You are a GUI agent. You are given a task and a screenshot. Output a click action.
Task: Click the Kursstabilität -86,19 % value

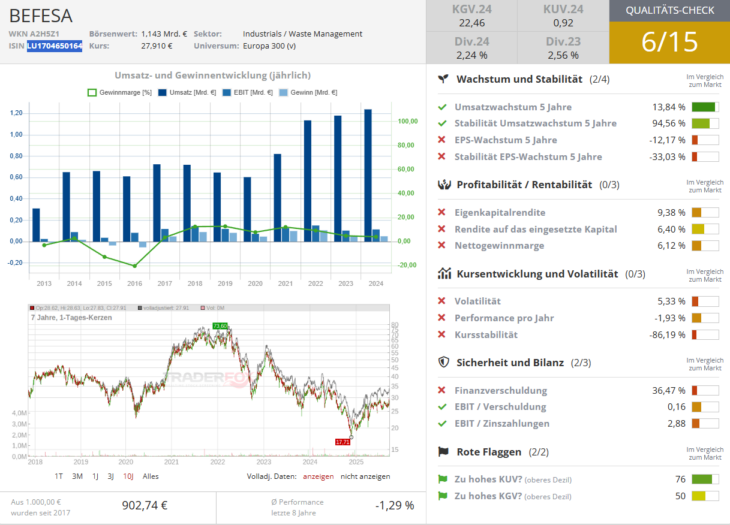point(668,335)
